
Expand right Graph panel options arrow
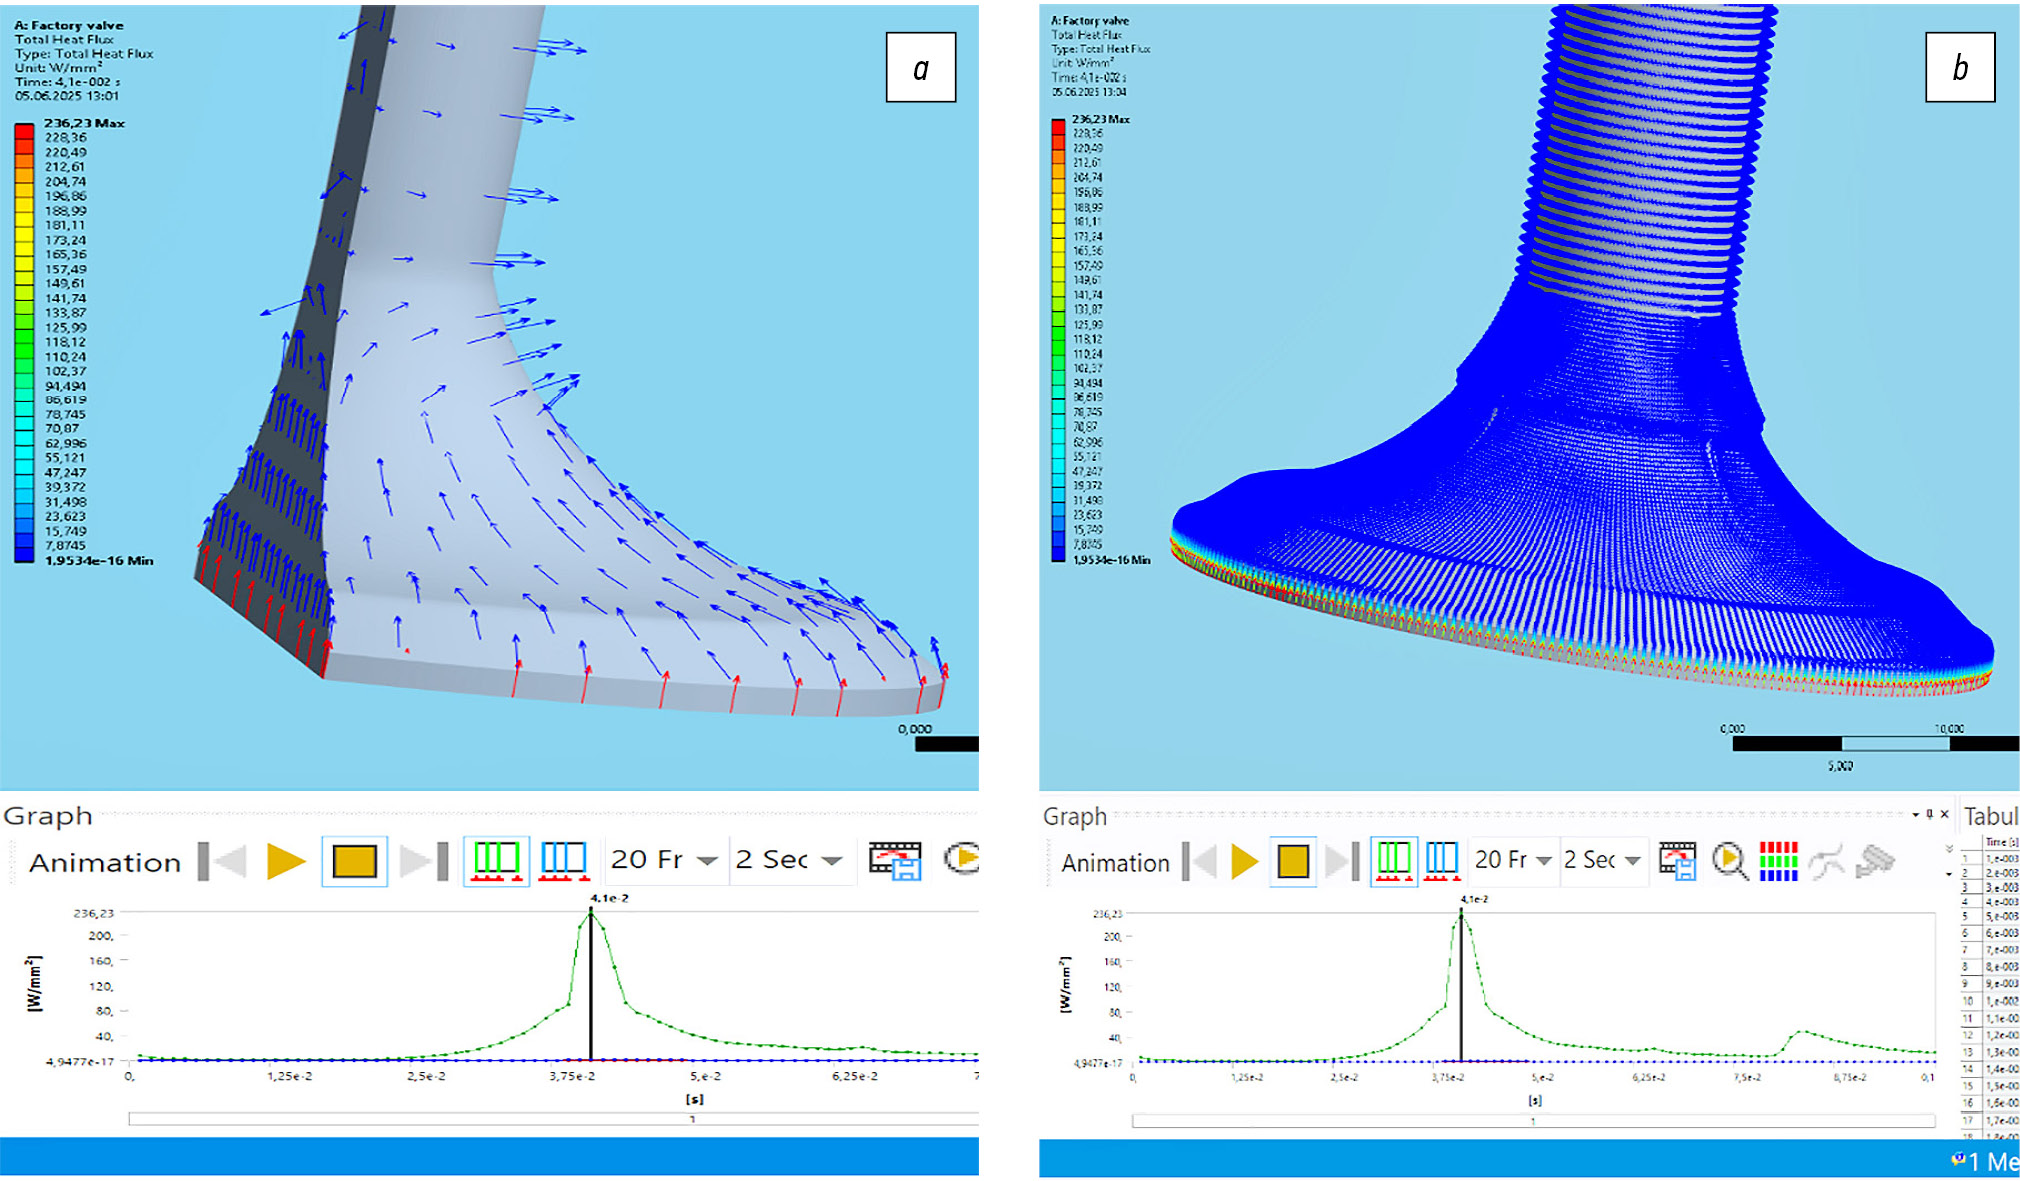coord(1915,815)
